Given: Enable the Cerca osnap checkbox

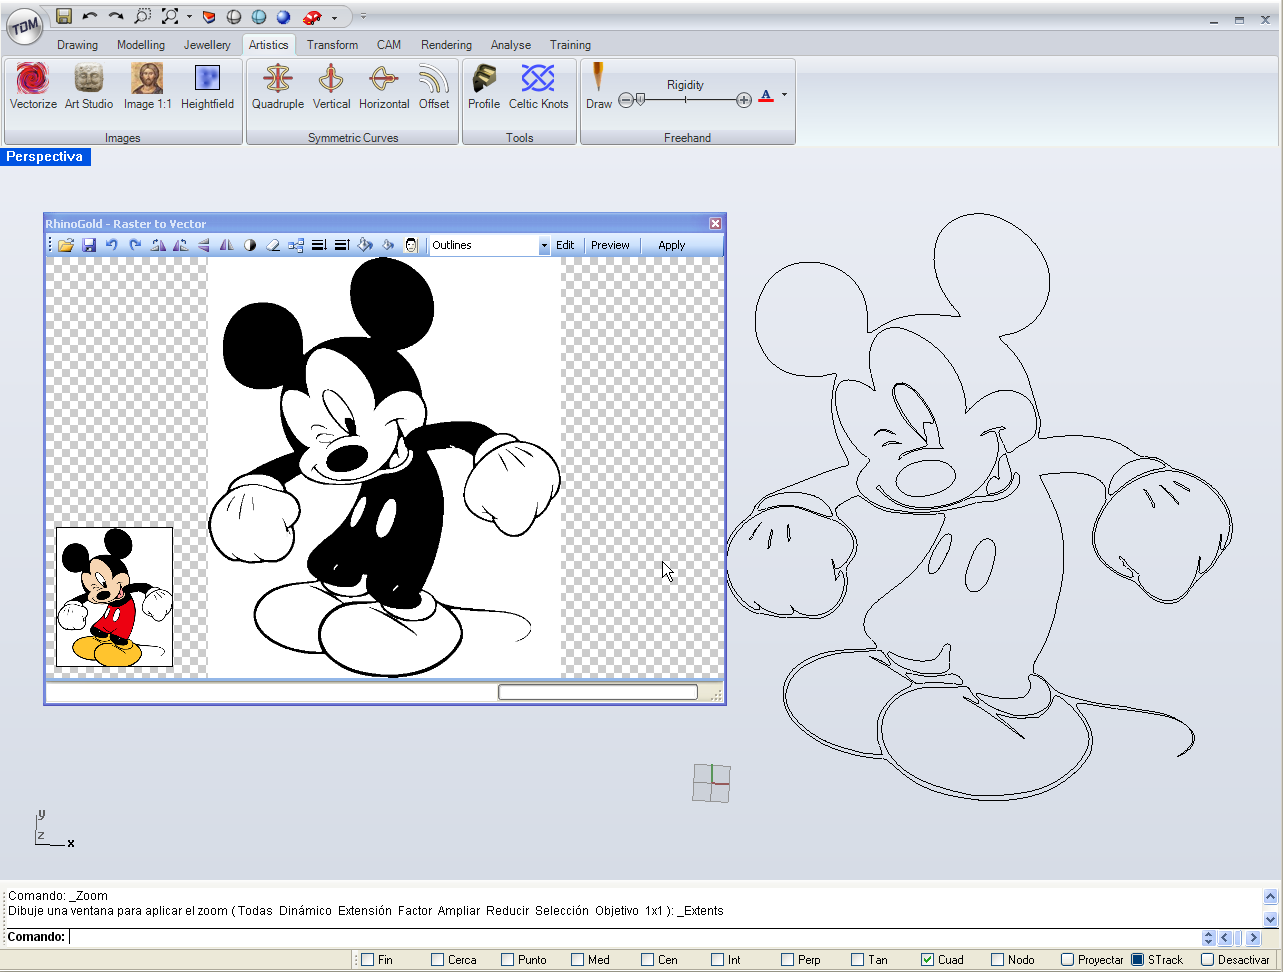Looking at the screenshot, I should pos(438,960).
